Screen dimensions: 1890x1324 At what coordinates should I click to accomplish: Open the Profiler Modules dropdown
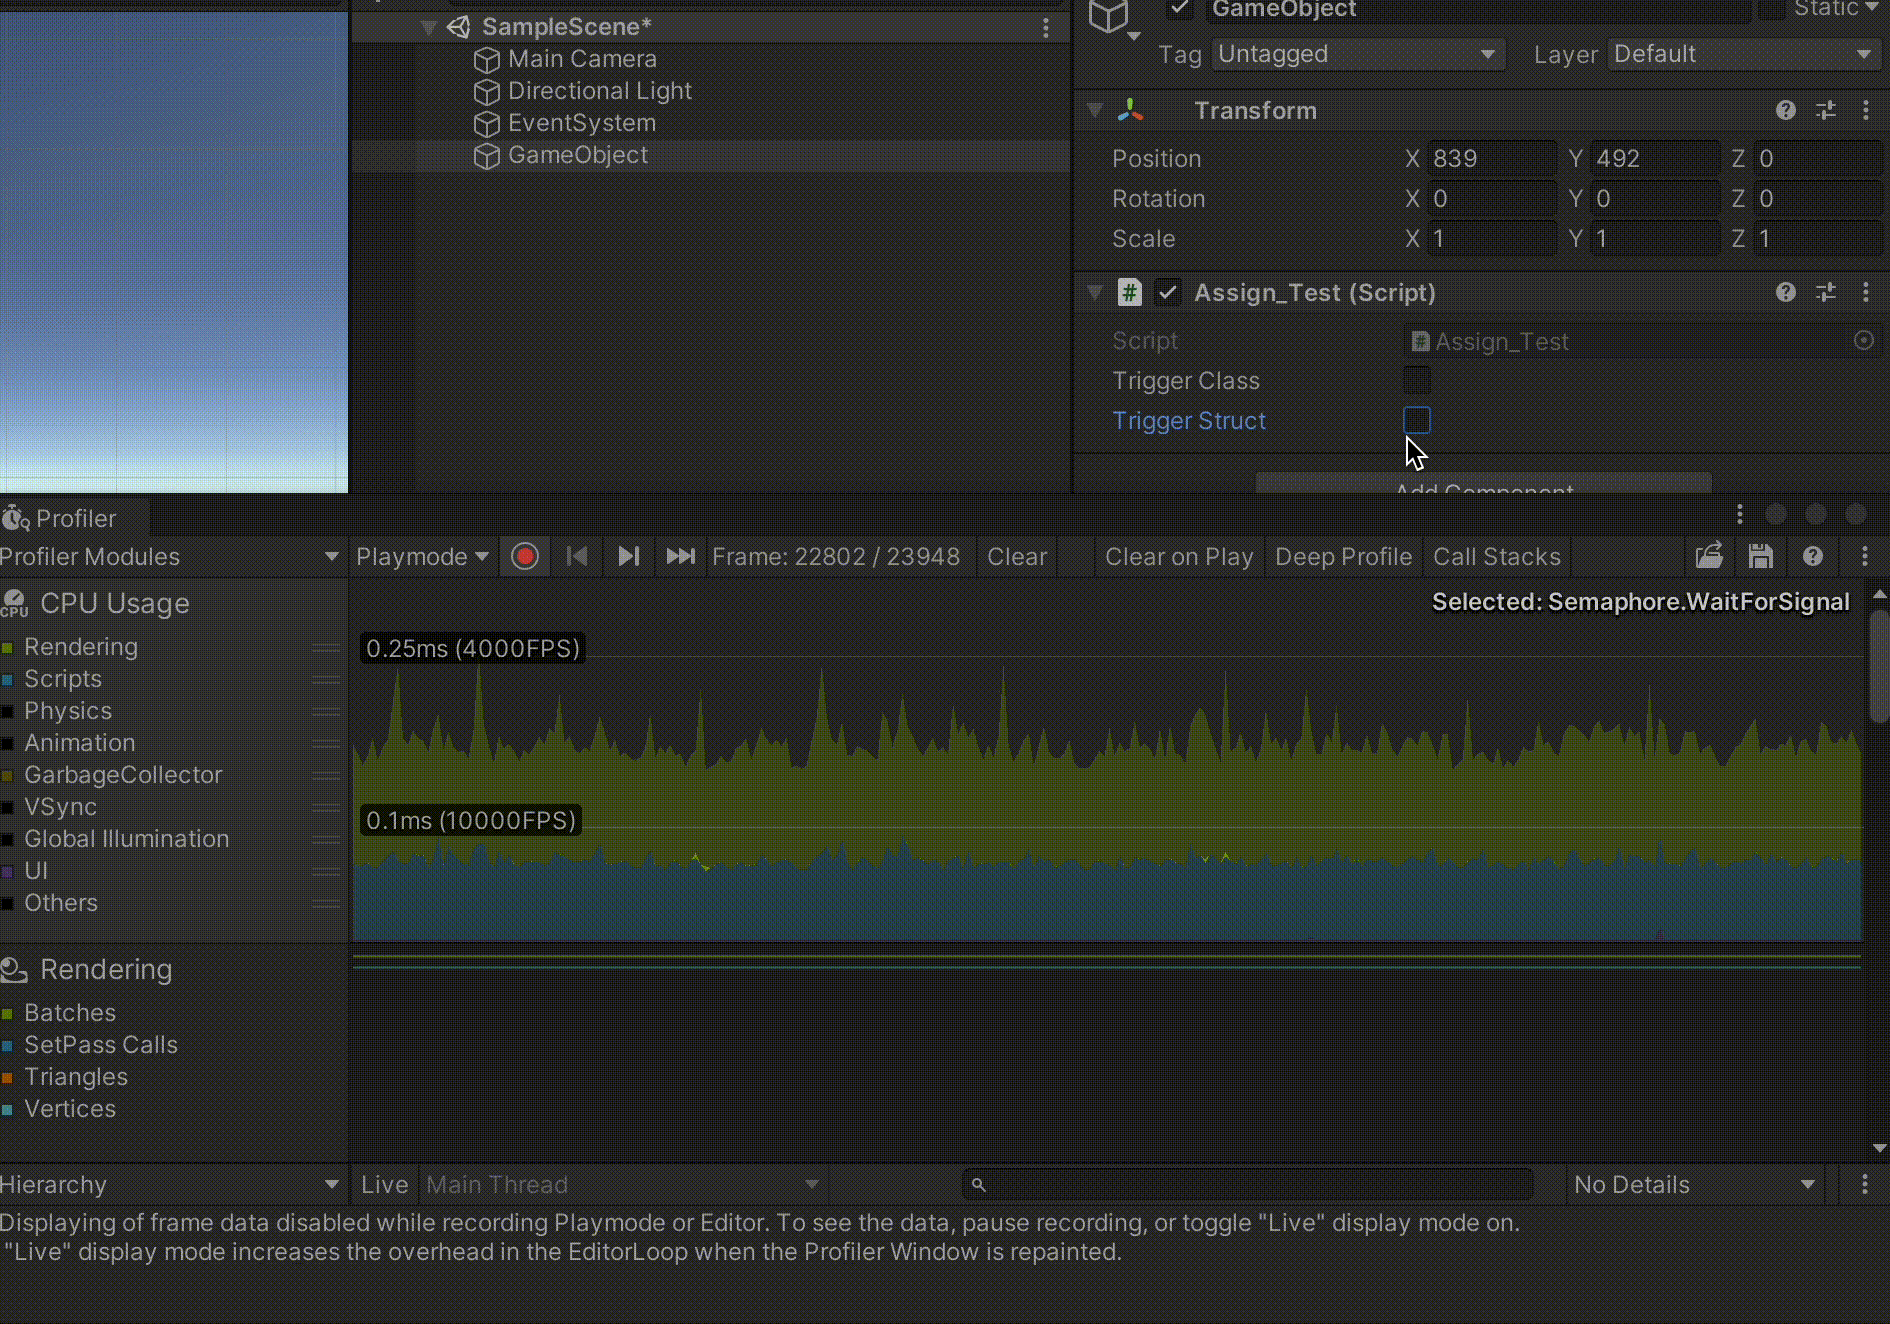[172, 556]
